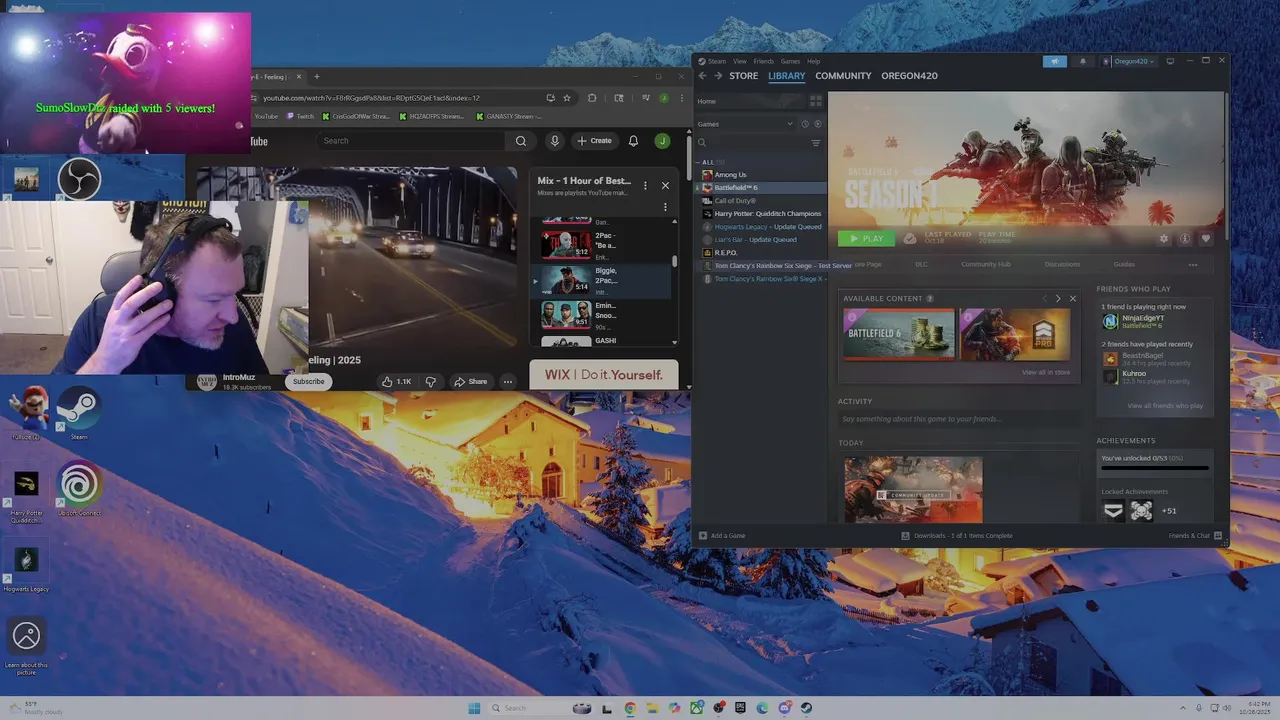The height and width of the screenshot is (720, 1280).
Task: Click Add a Game in Steam
Action: pyautogui.click(x=721, y=536)
